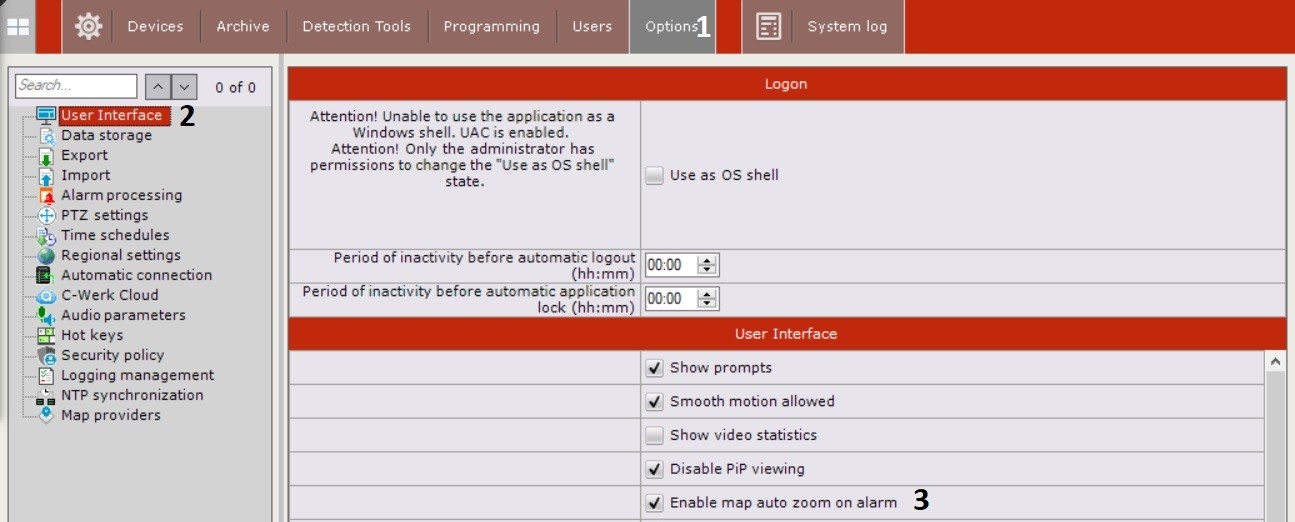Image resolution: width=1295 pixels, height=522 pixels.
Task: Click the PTZ settings icon
Action: pyautogui.click(x=46, y=215)
